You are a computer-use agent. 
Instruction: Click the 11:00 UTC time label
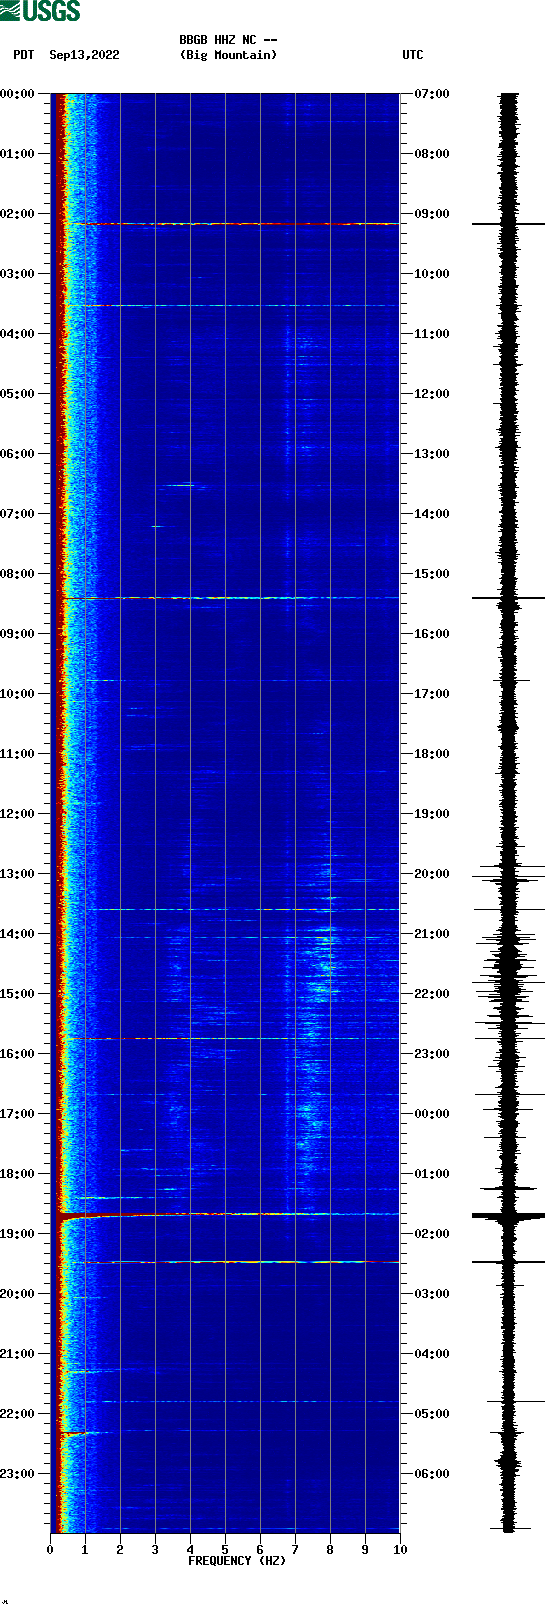(431, 334)
